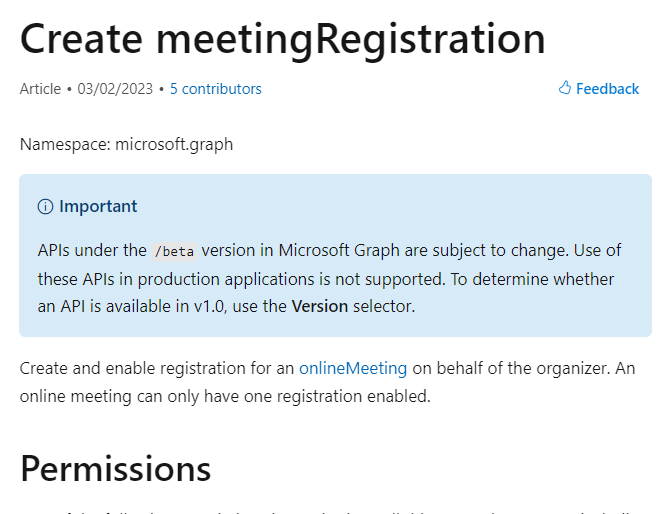Click the info icon beside Important
The height and width of the screenshot is (514, 671).
point(45,207)
